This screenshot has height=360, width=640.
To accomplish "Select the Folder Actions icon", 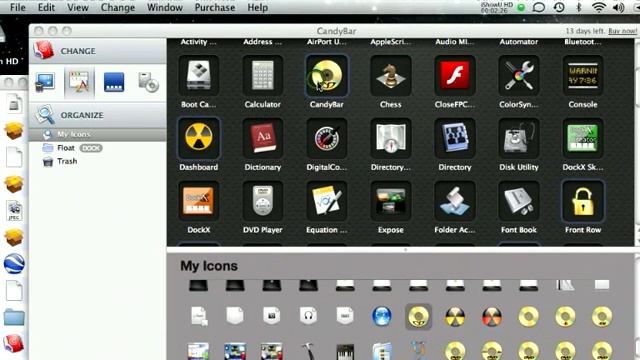I will pos(455,201).
